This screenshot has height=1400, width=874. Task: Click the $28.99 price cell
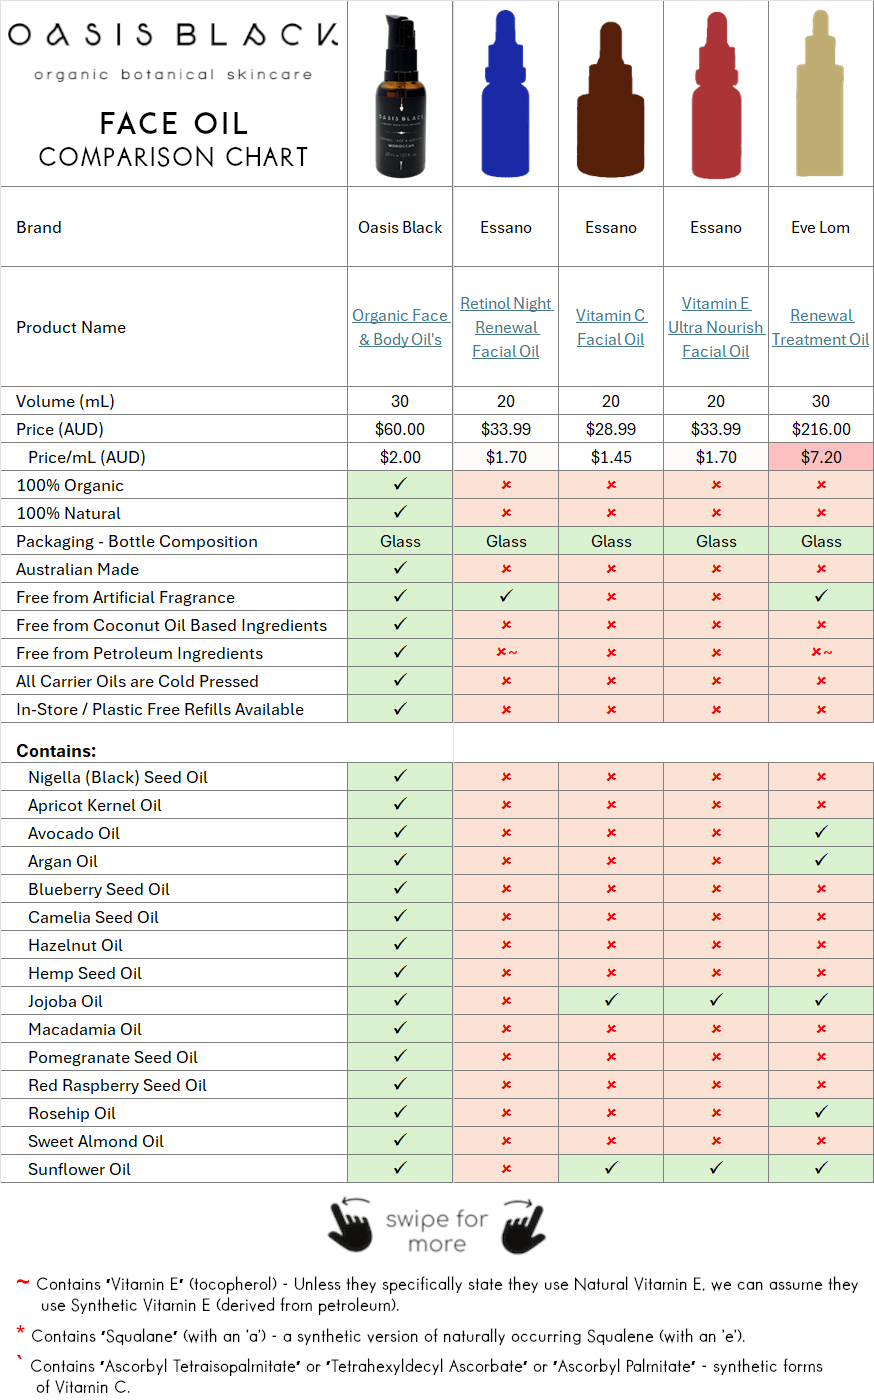[x=611, y=429]
